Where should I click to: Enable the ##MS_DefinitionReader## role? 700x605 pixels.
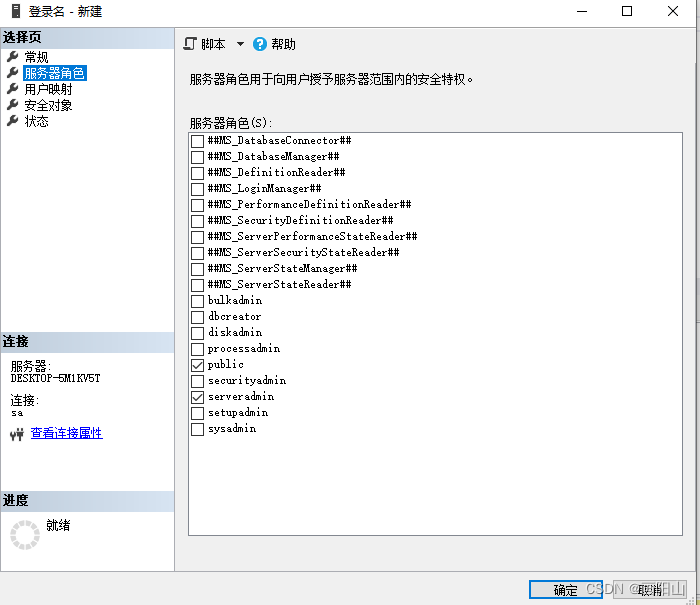click(x=197, y=173)
